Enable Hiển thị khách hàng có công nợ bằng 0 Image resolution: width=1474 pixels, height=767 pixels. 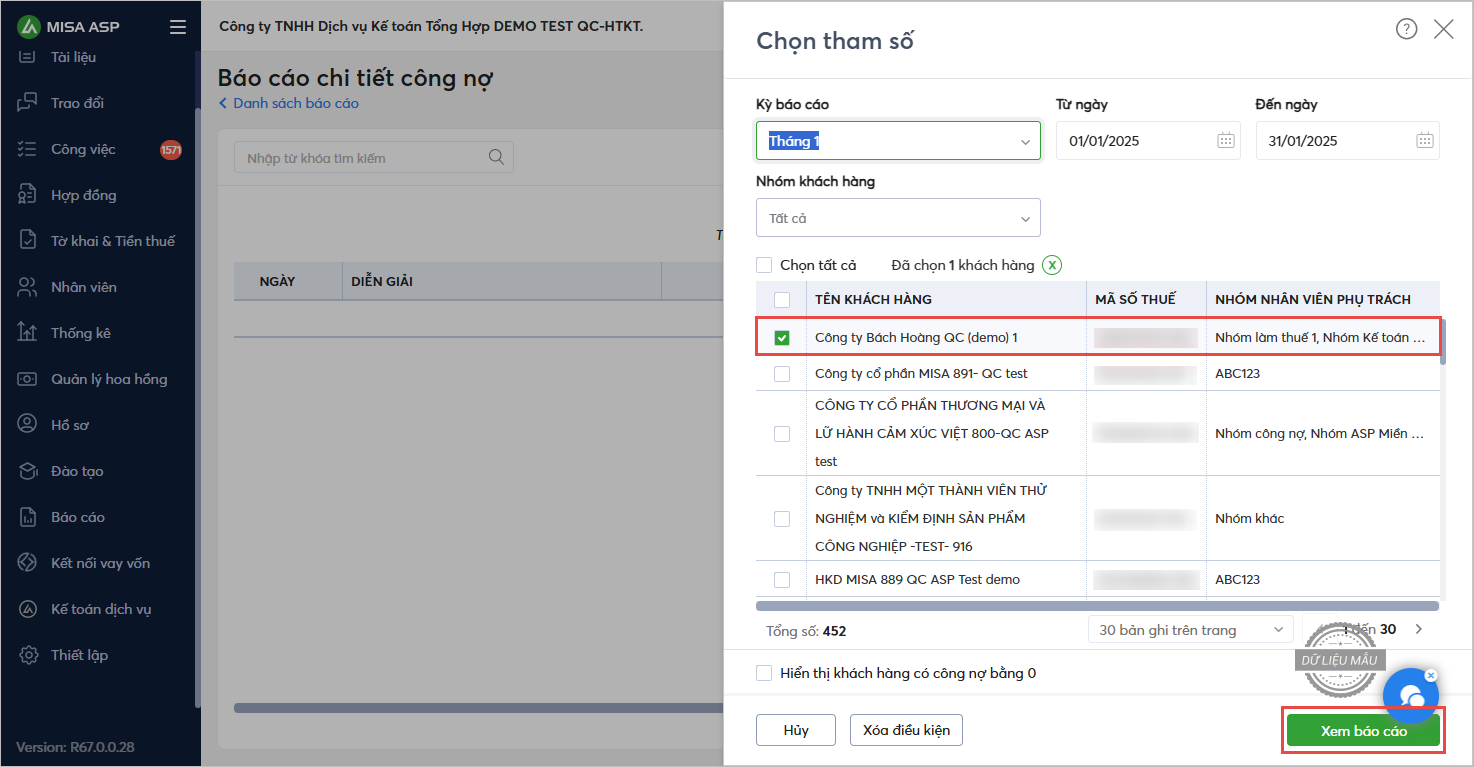[x=764, y=673]
